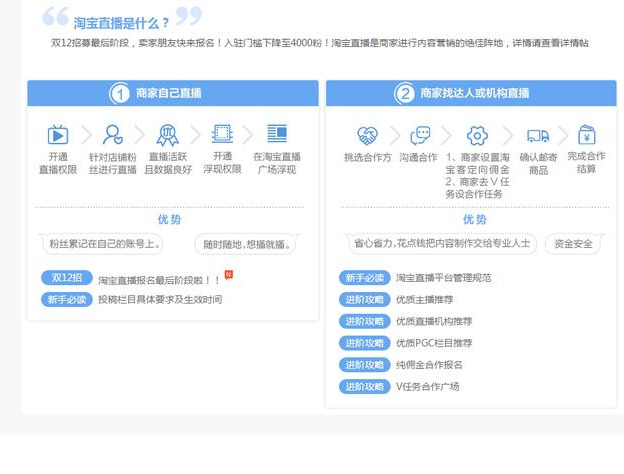Click 优势 heading in 商家找达人 panel
The height and width of the screenshot is (474, 624).
coord(474,219)
